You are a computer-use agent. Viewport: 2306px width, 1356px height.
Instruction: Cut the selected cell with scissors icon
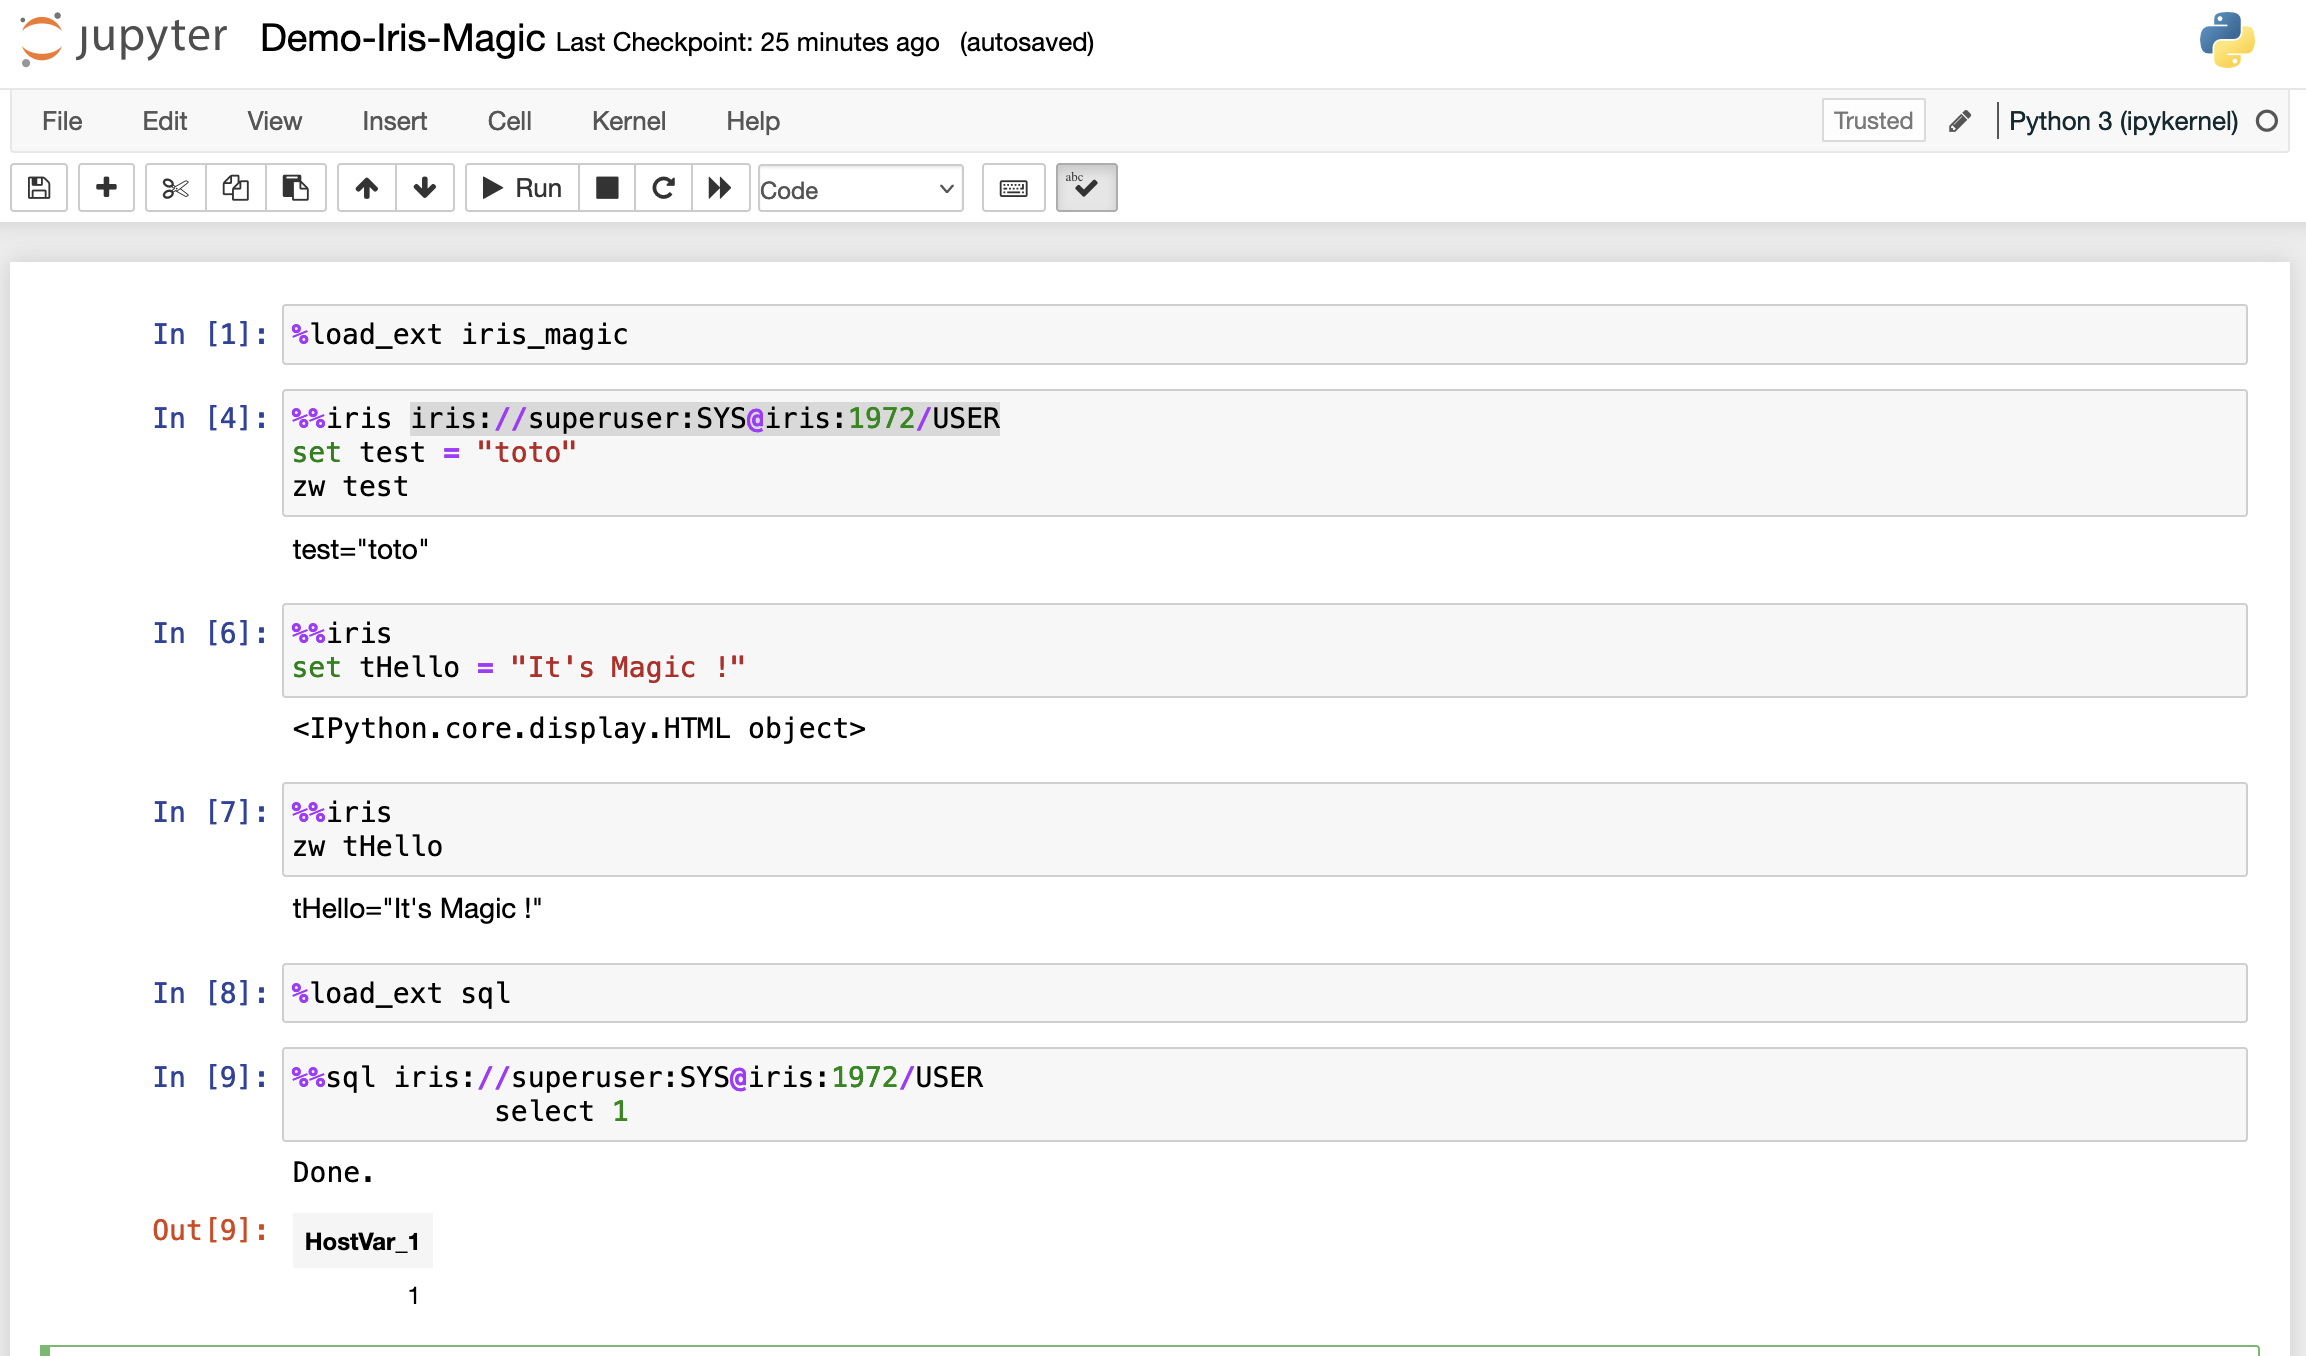point(175,187)
